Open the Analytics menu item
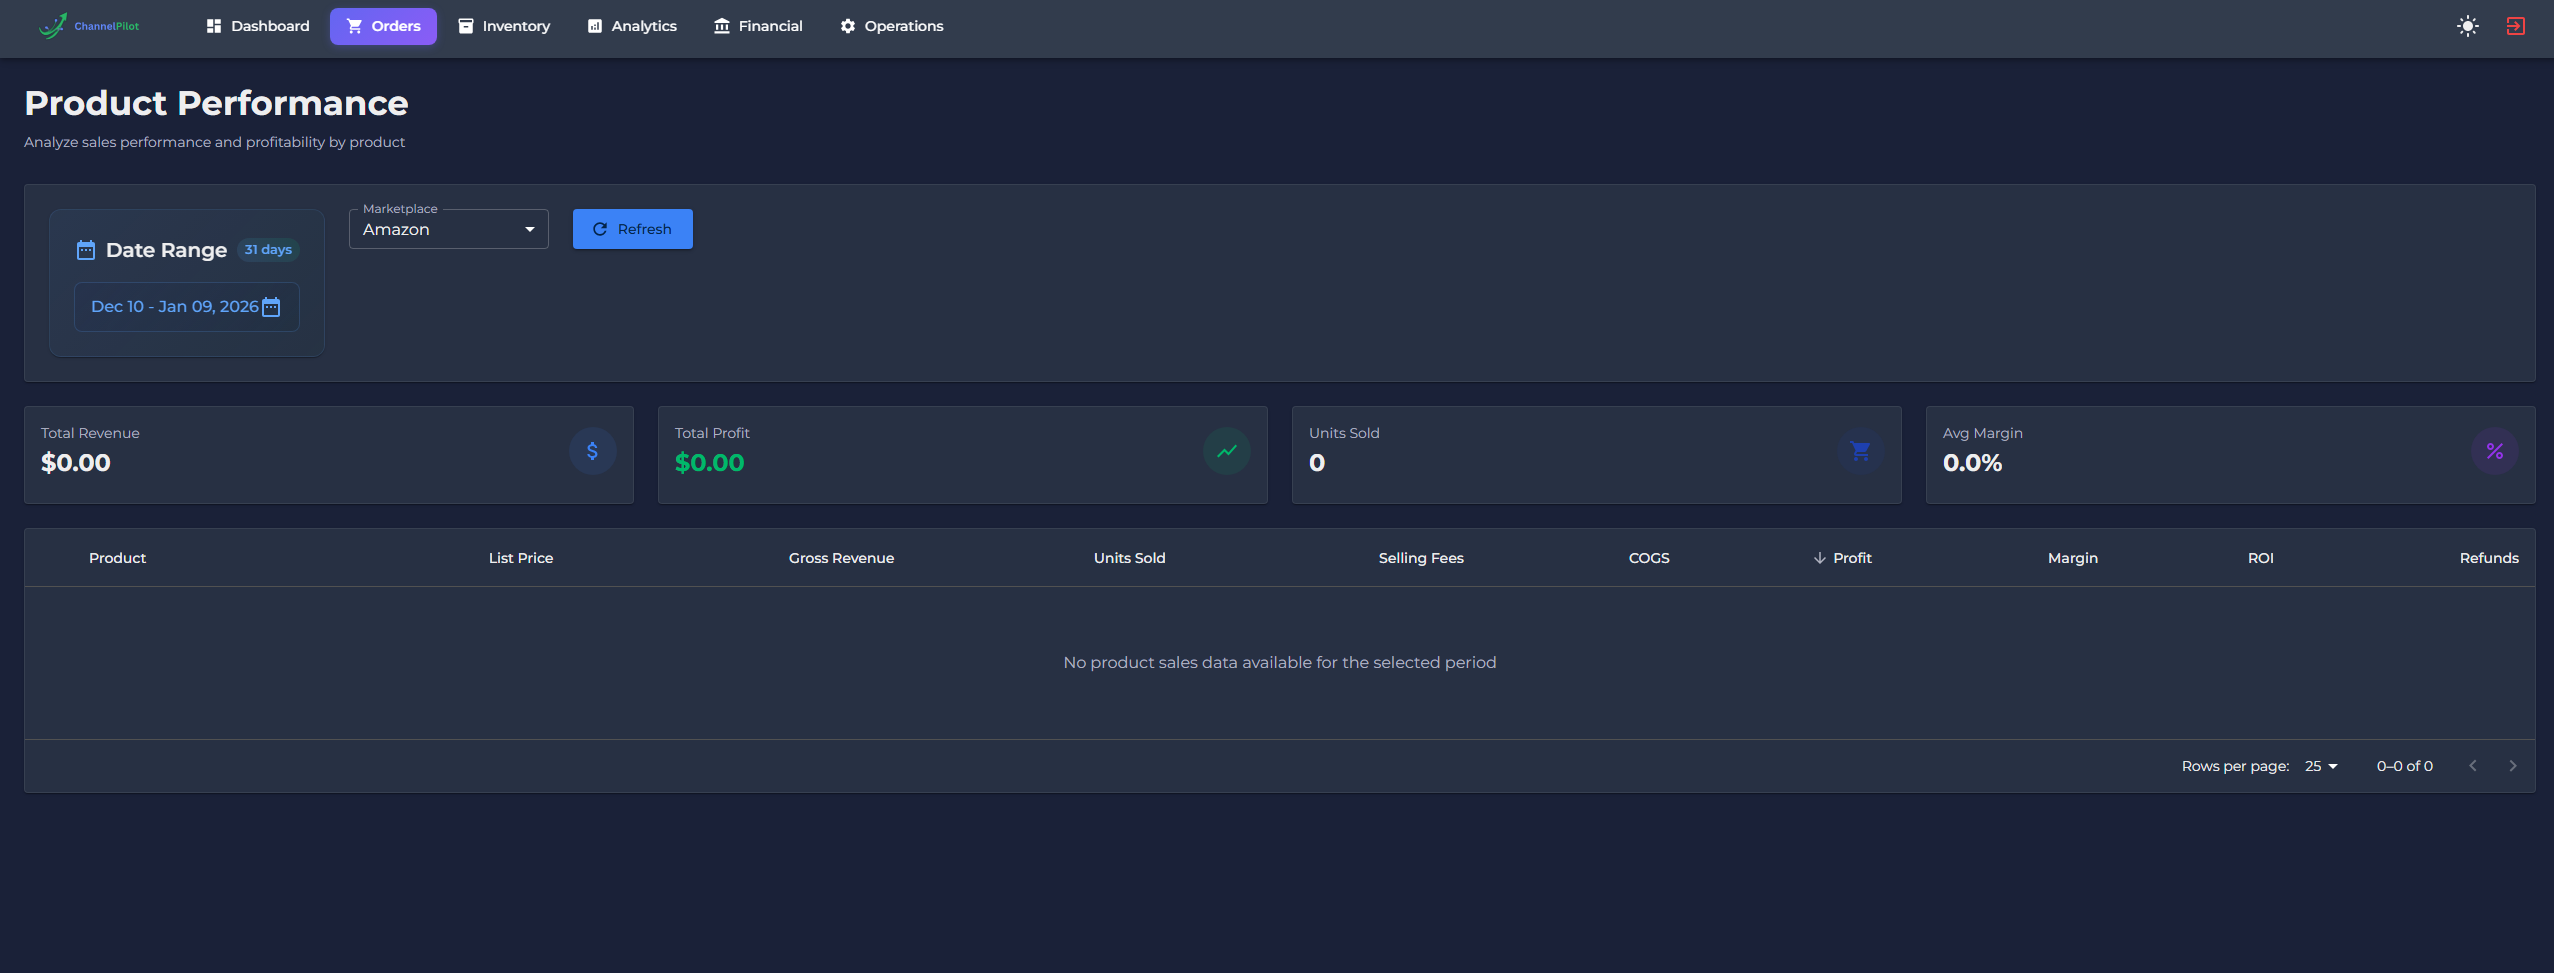 [x=632, y=26]
